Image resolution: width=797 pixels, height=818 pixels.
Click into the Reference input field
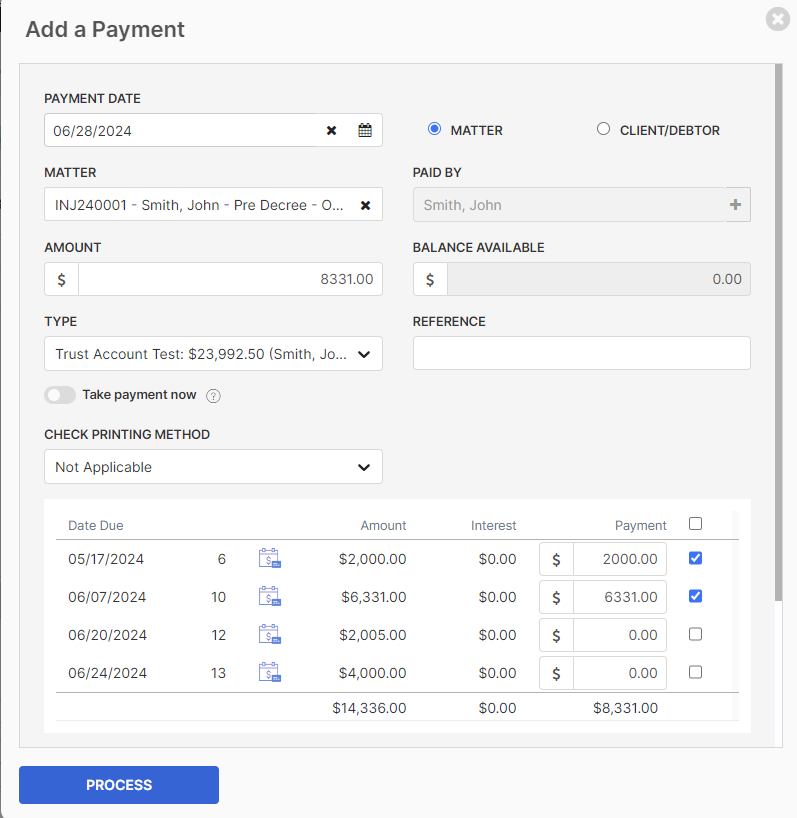pos(582,353)
